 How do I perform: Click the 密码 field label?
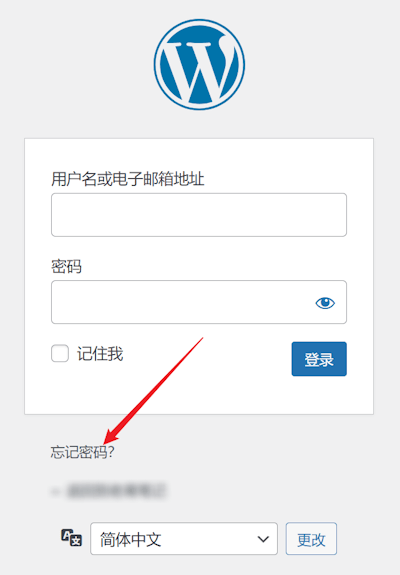[66, 267]
